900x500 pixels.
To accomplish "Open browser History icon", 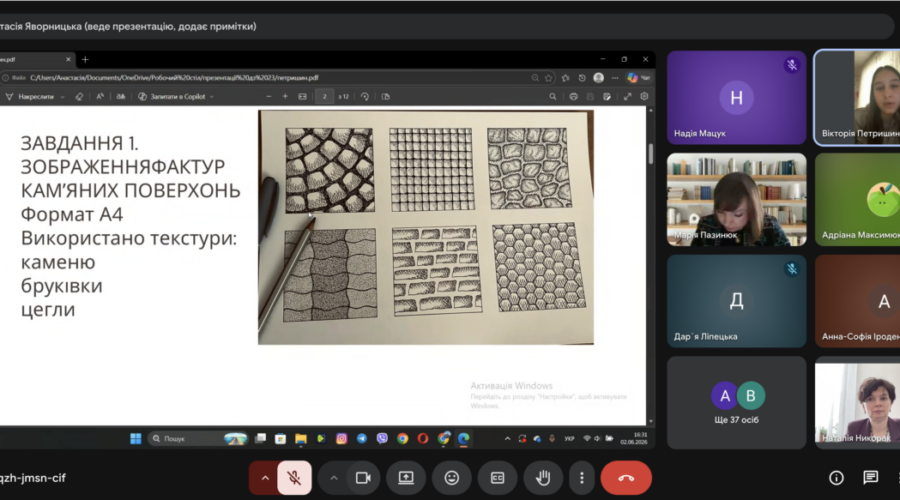I will pos(582,77).
